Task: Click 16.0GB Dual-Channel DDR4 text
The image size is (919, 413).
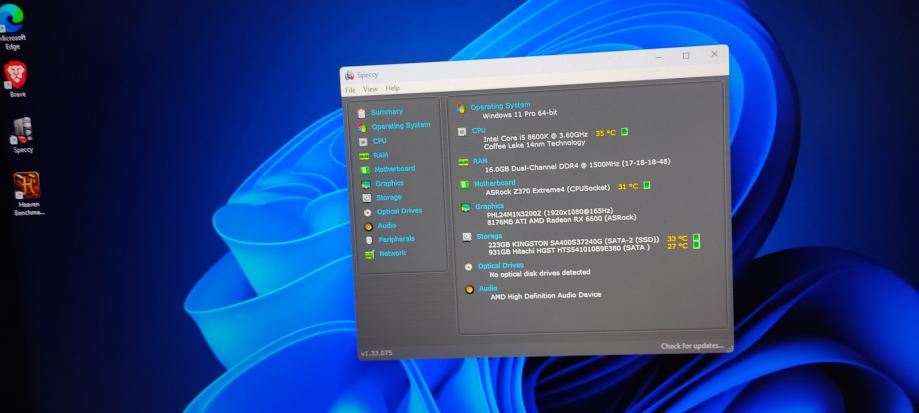Action: [x=578, y=164]
